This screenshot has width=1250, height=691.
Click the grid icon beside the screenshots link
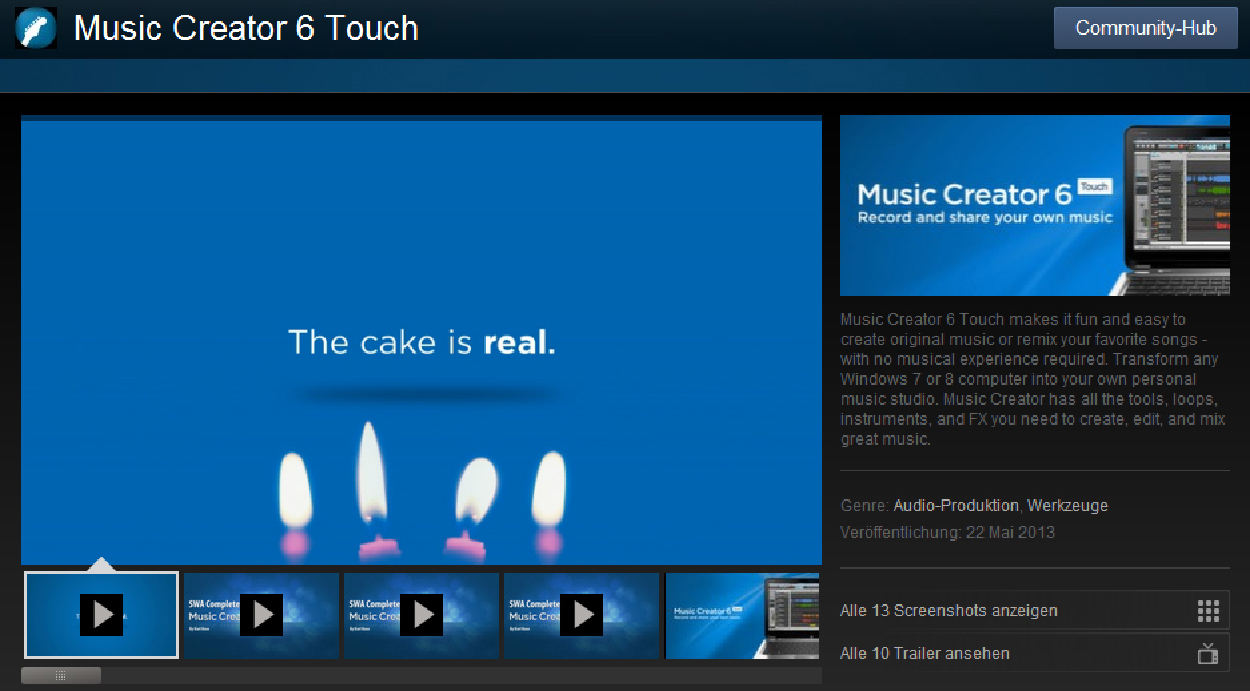1207,611
